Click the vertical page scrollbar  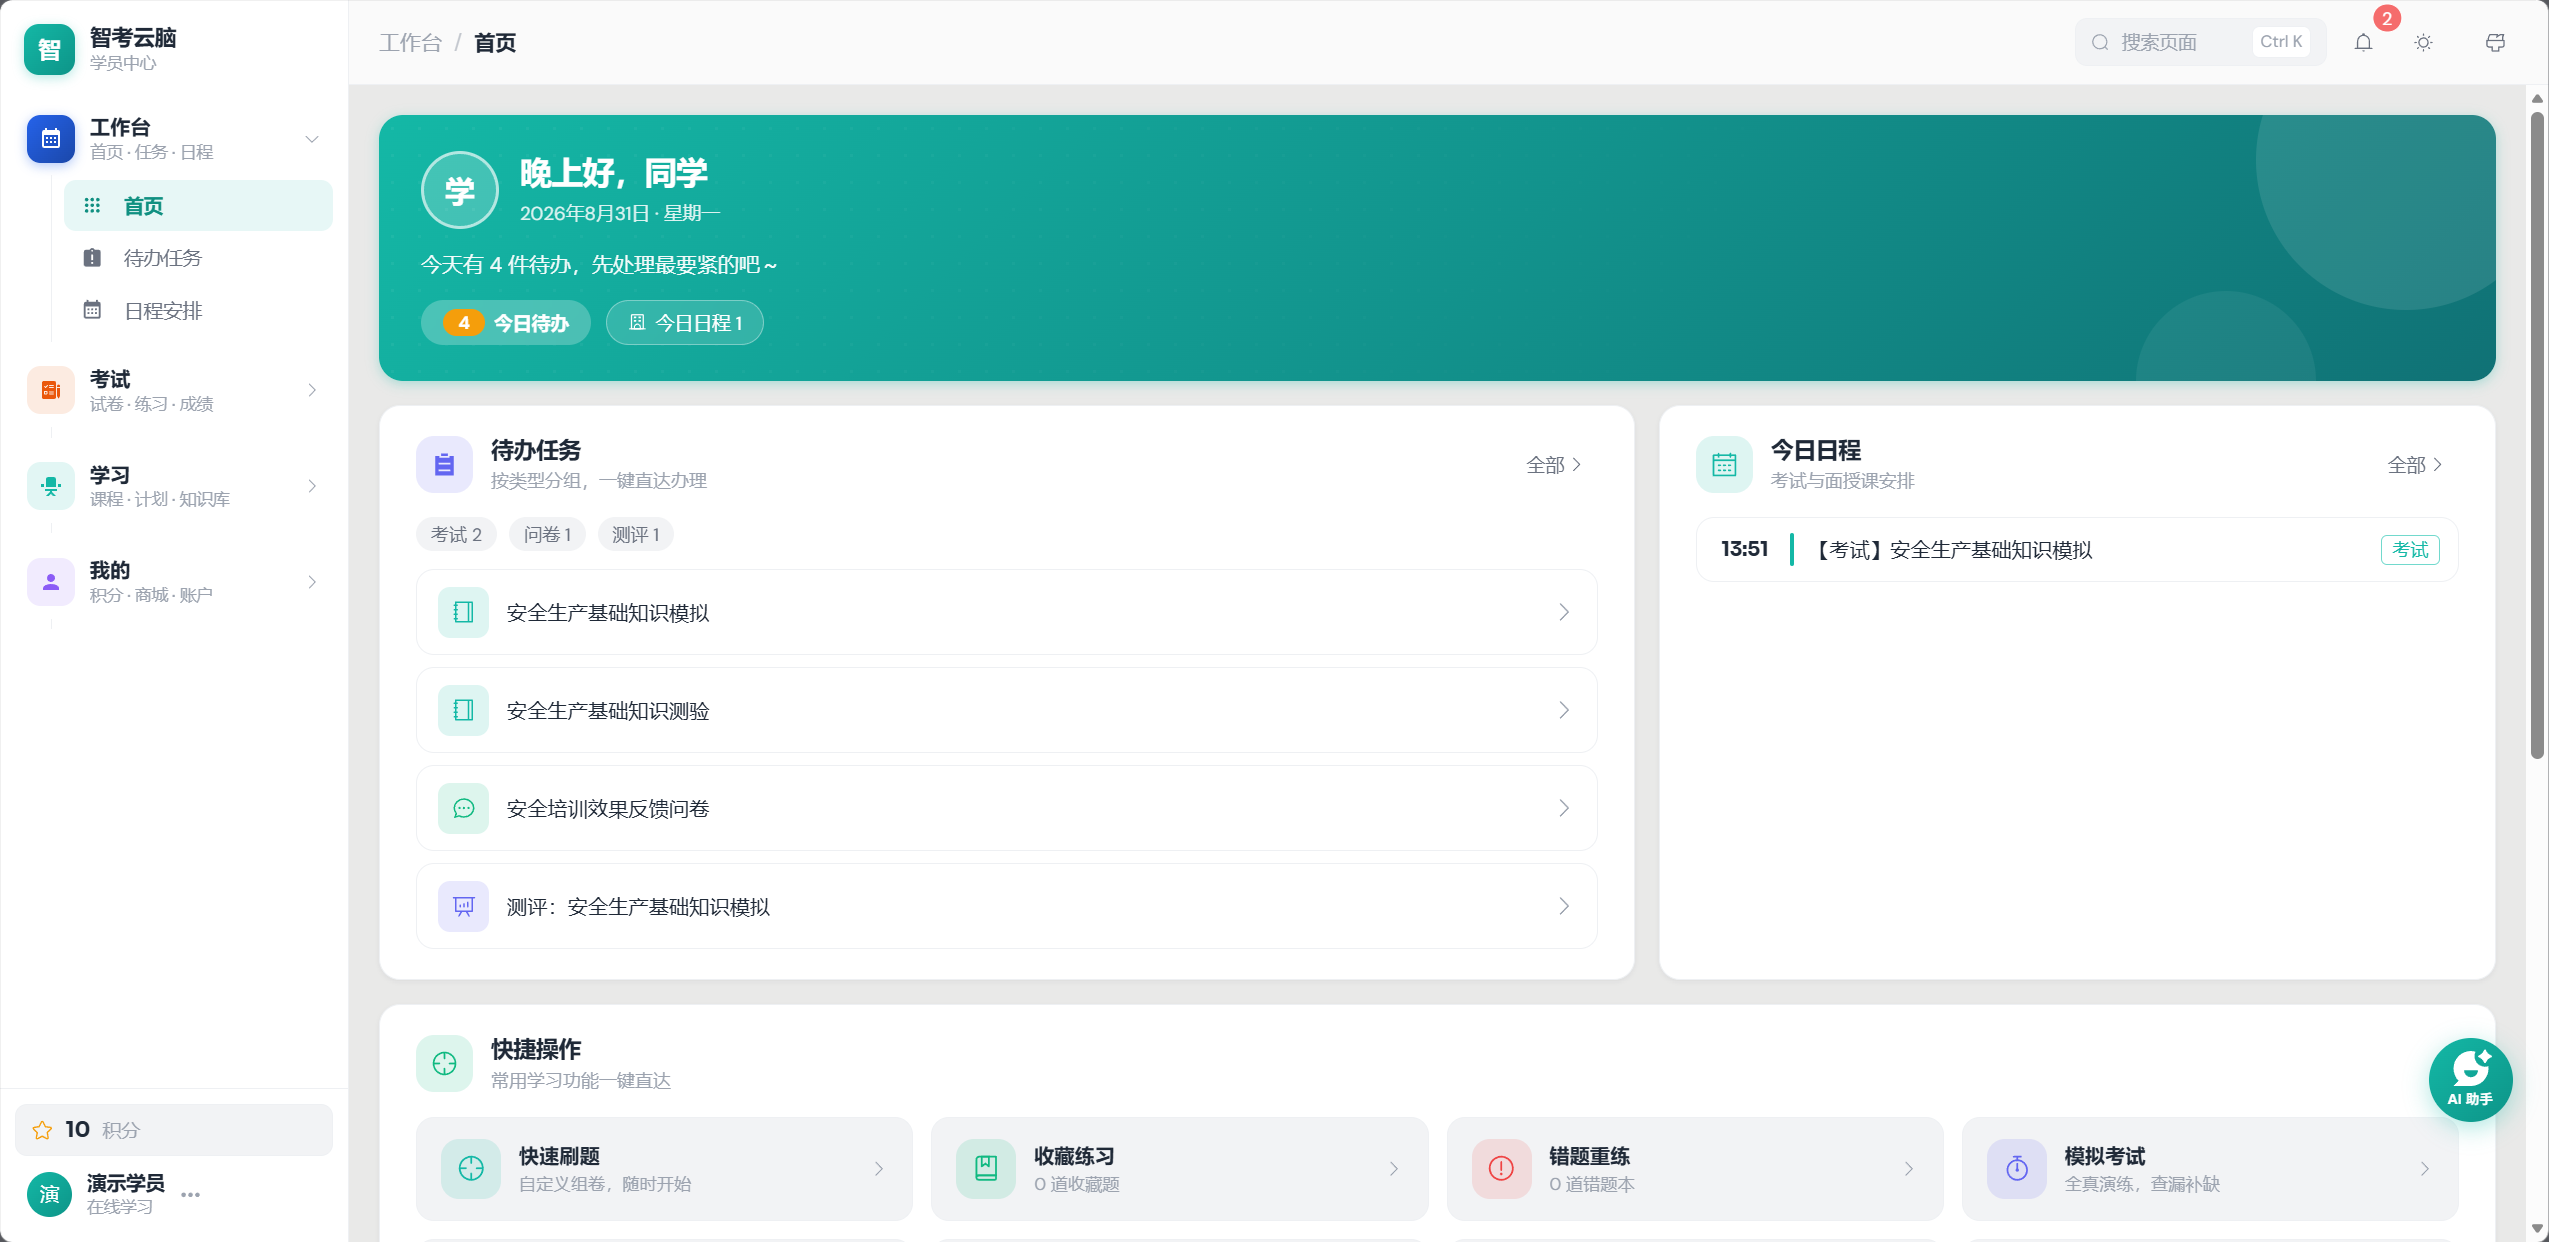coord(2537,436)
